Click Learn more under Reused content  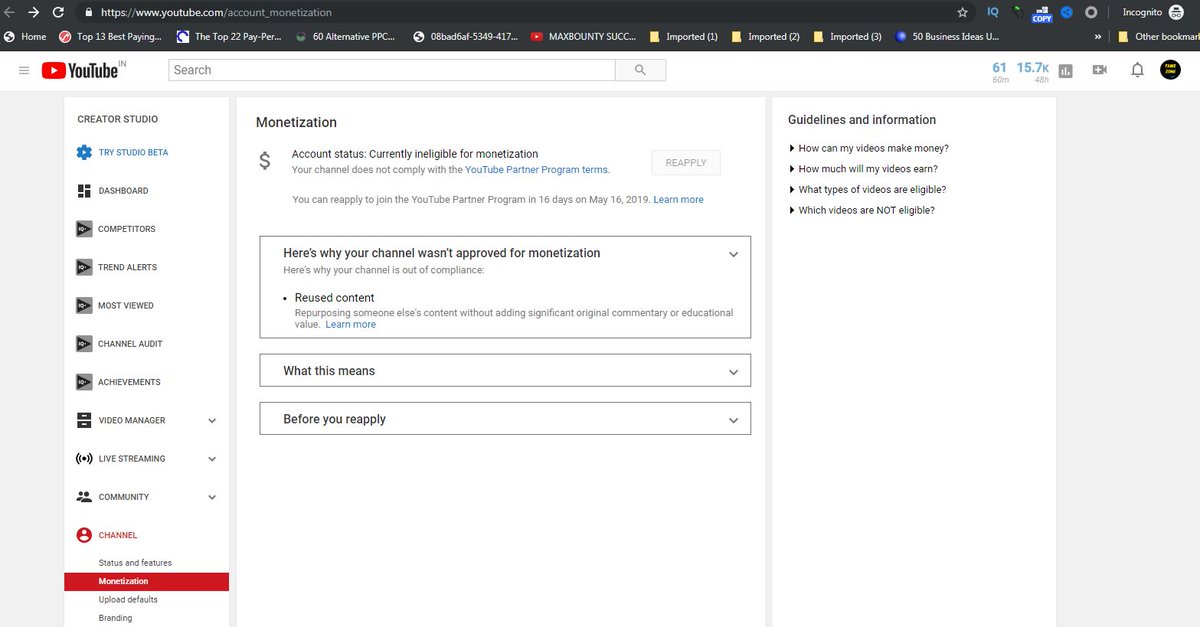(350, 325)
